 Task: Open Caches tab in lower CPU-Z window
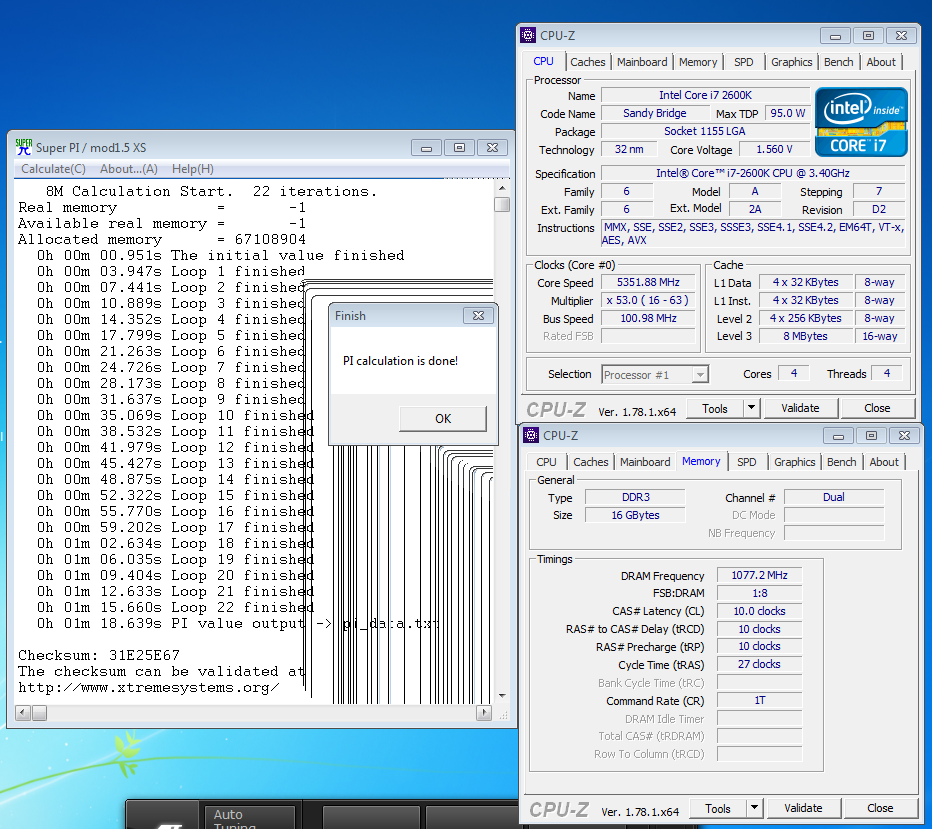click(x=590, y=462)
